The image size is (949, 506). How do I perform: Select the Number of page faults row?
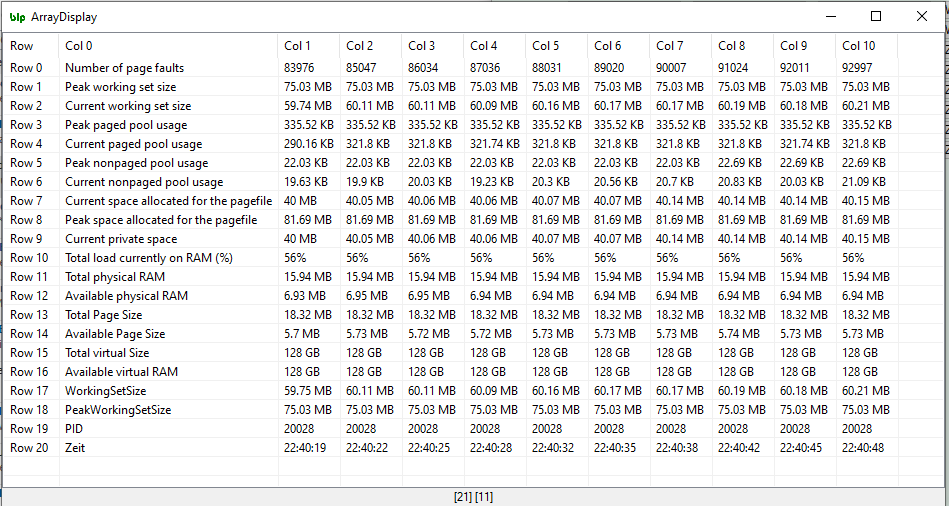[124, 68]
